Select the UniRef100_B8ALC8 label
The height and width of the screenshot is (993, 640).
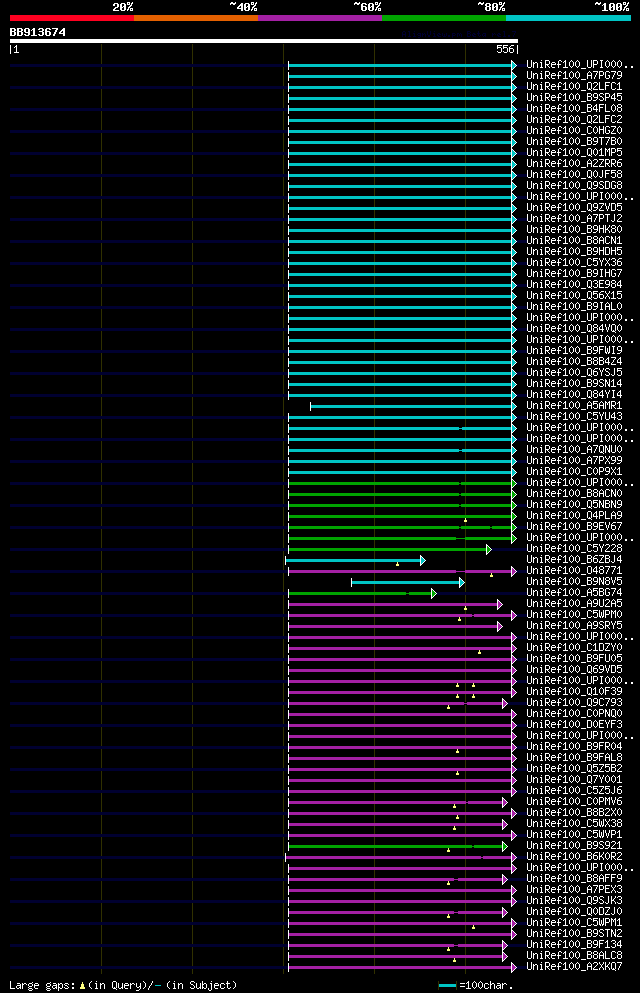pos(574,956)
